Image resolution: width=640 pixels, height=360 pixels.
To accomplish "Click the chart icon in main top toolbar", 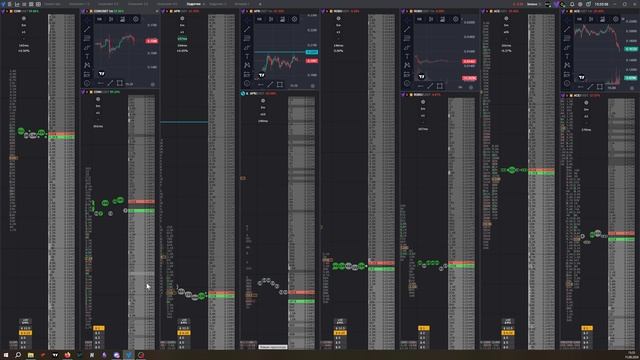I will click(x=17, y=4).
